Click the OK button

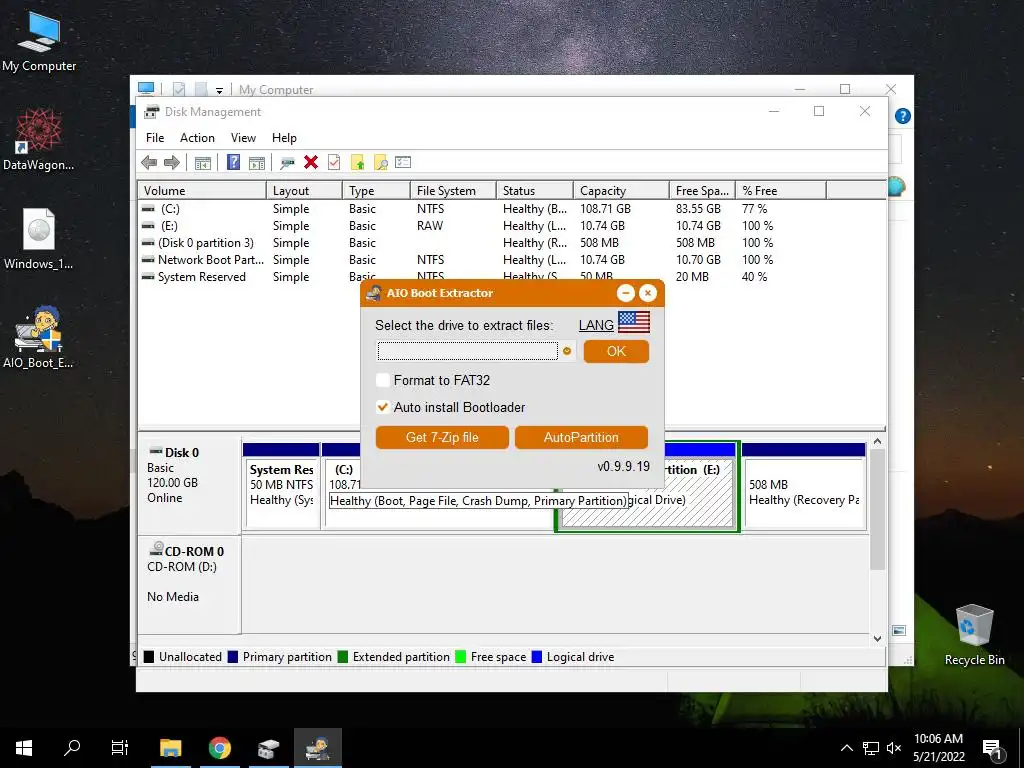616,351
